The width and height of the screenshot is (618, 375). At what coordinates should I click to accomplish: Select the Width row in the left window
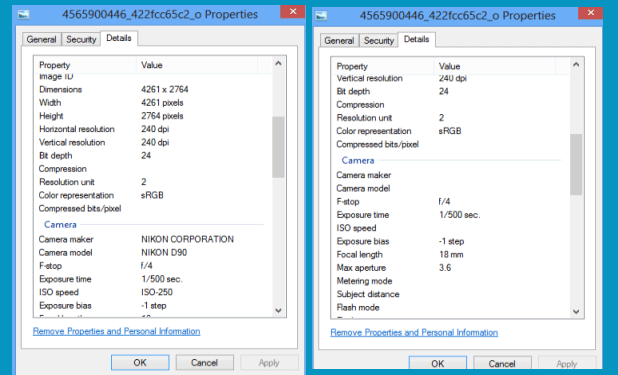[153, 103]
